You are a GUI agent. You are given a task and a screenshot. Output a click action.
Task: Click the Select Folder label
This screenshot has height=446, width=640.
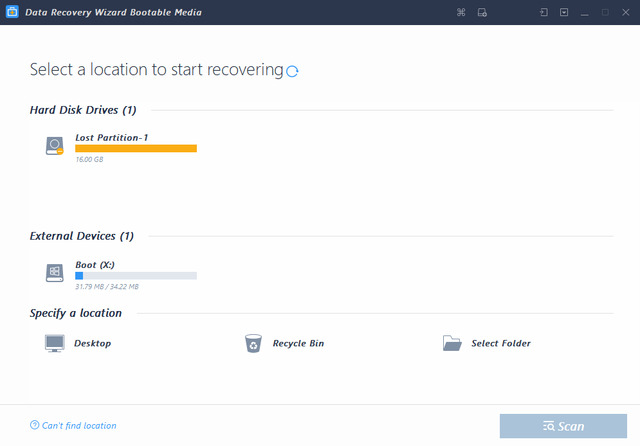pyautogui.click(x=501, y=343)
